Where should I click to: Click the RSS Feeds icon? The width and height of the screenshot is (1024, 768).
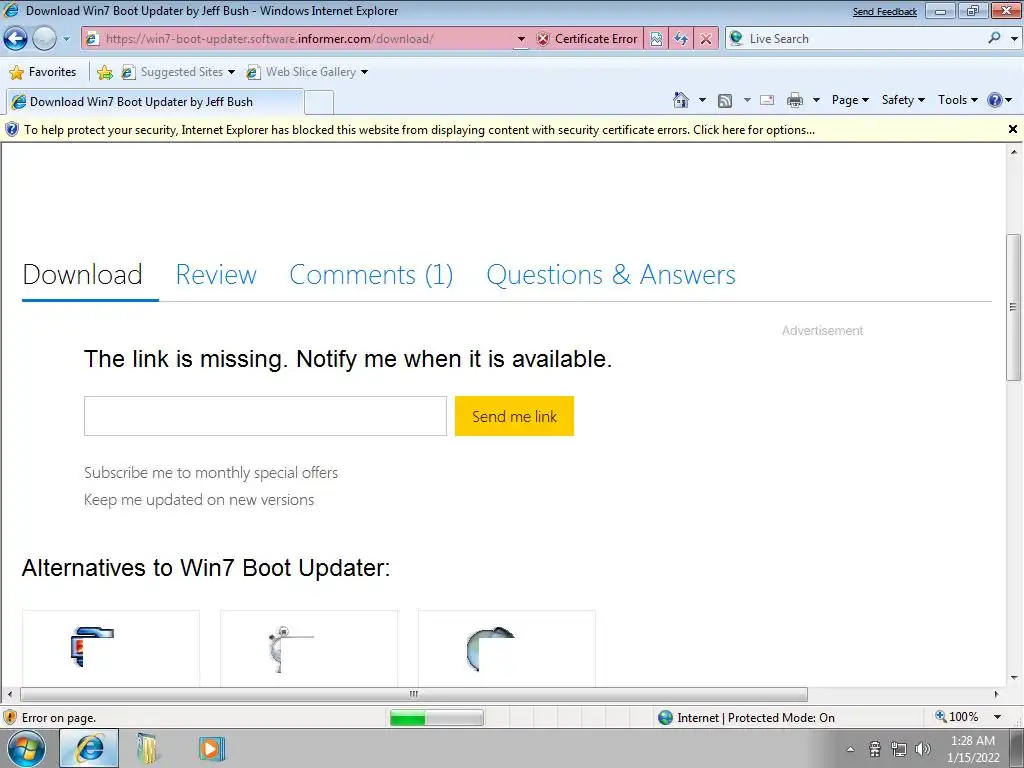pos(724,101)
